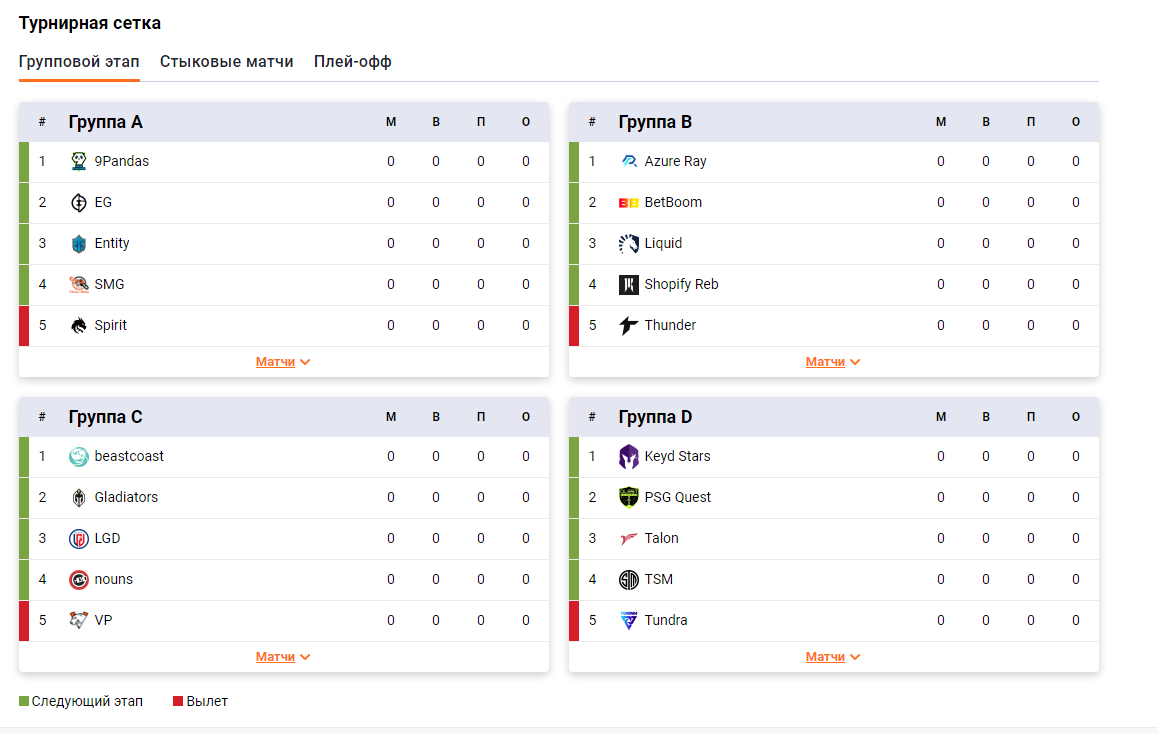The width and height of the screenshot is (1158, 734).
Task: Click the BetBoom team logo
Action: click(628, 202)
